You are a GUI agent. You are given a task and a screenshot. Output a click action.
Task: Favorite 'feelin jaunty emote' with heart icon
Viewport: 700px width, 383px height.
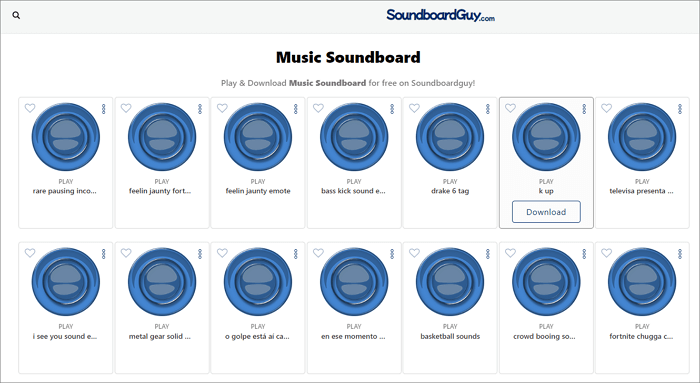(x=222, y=108)
